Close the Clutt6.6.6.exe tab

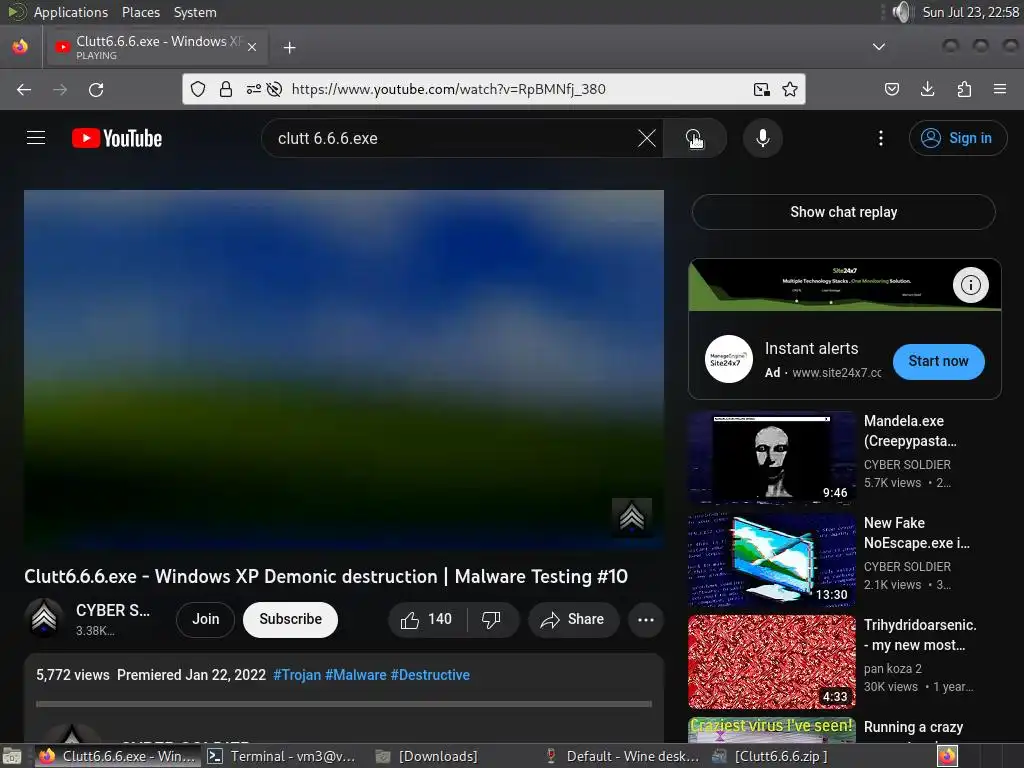252,47
